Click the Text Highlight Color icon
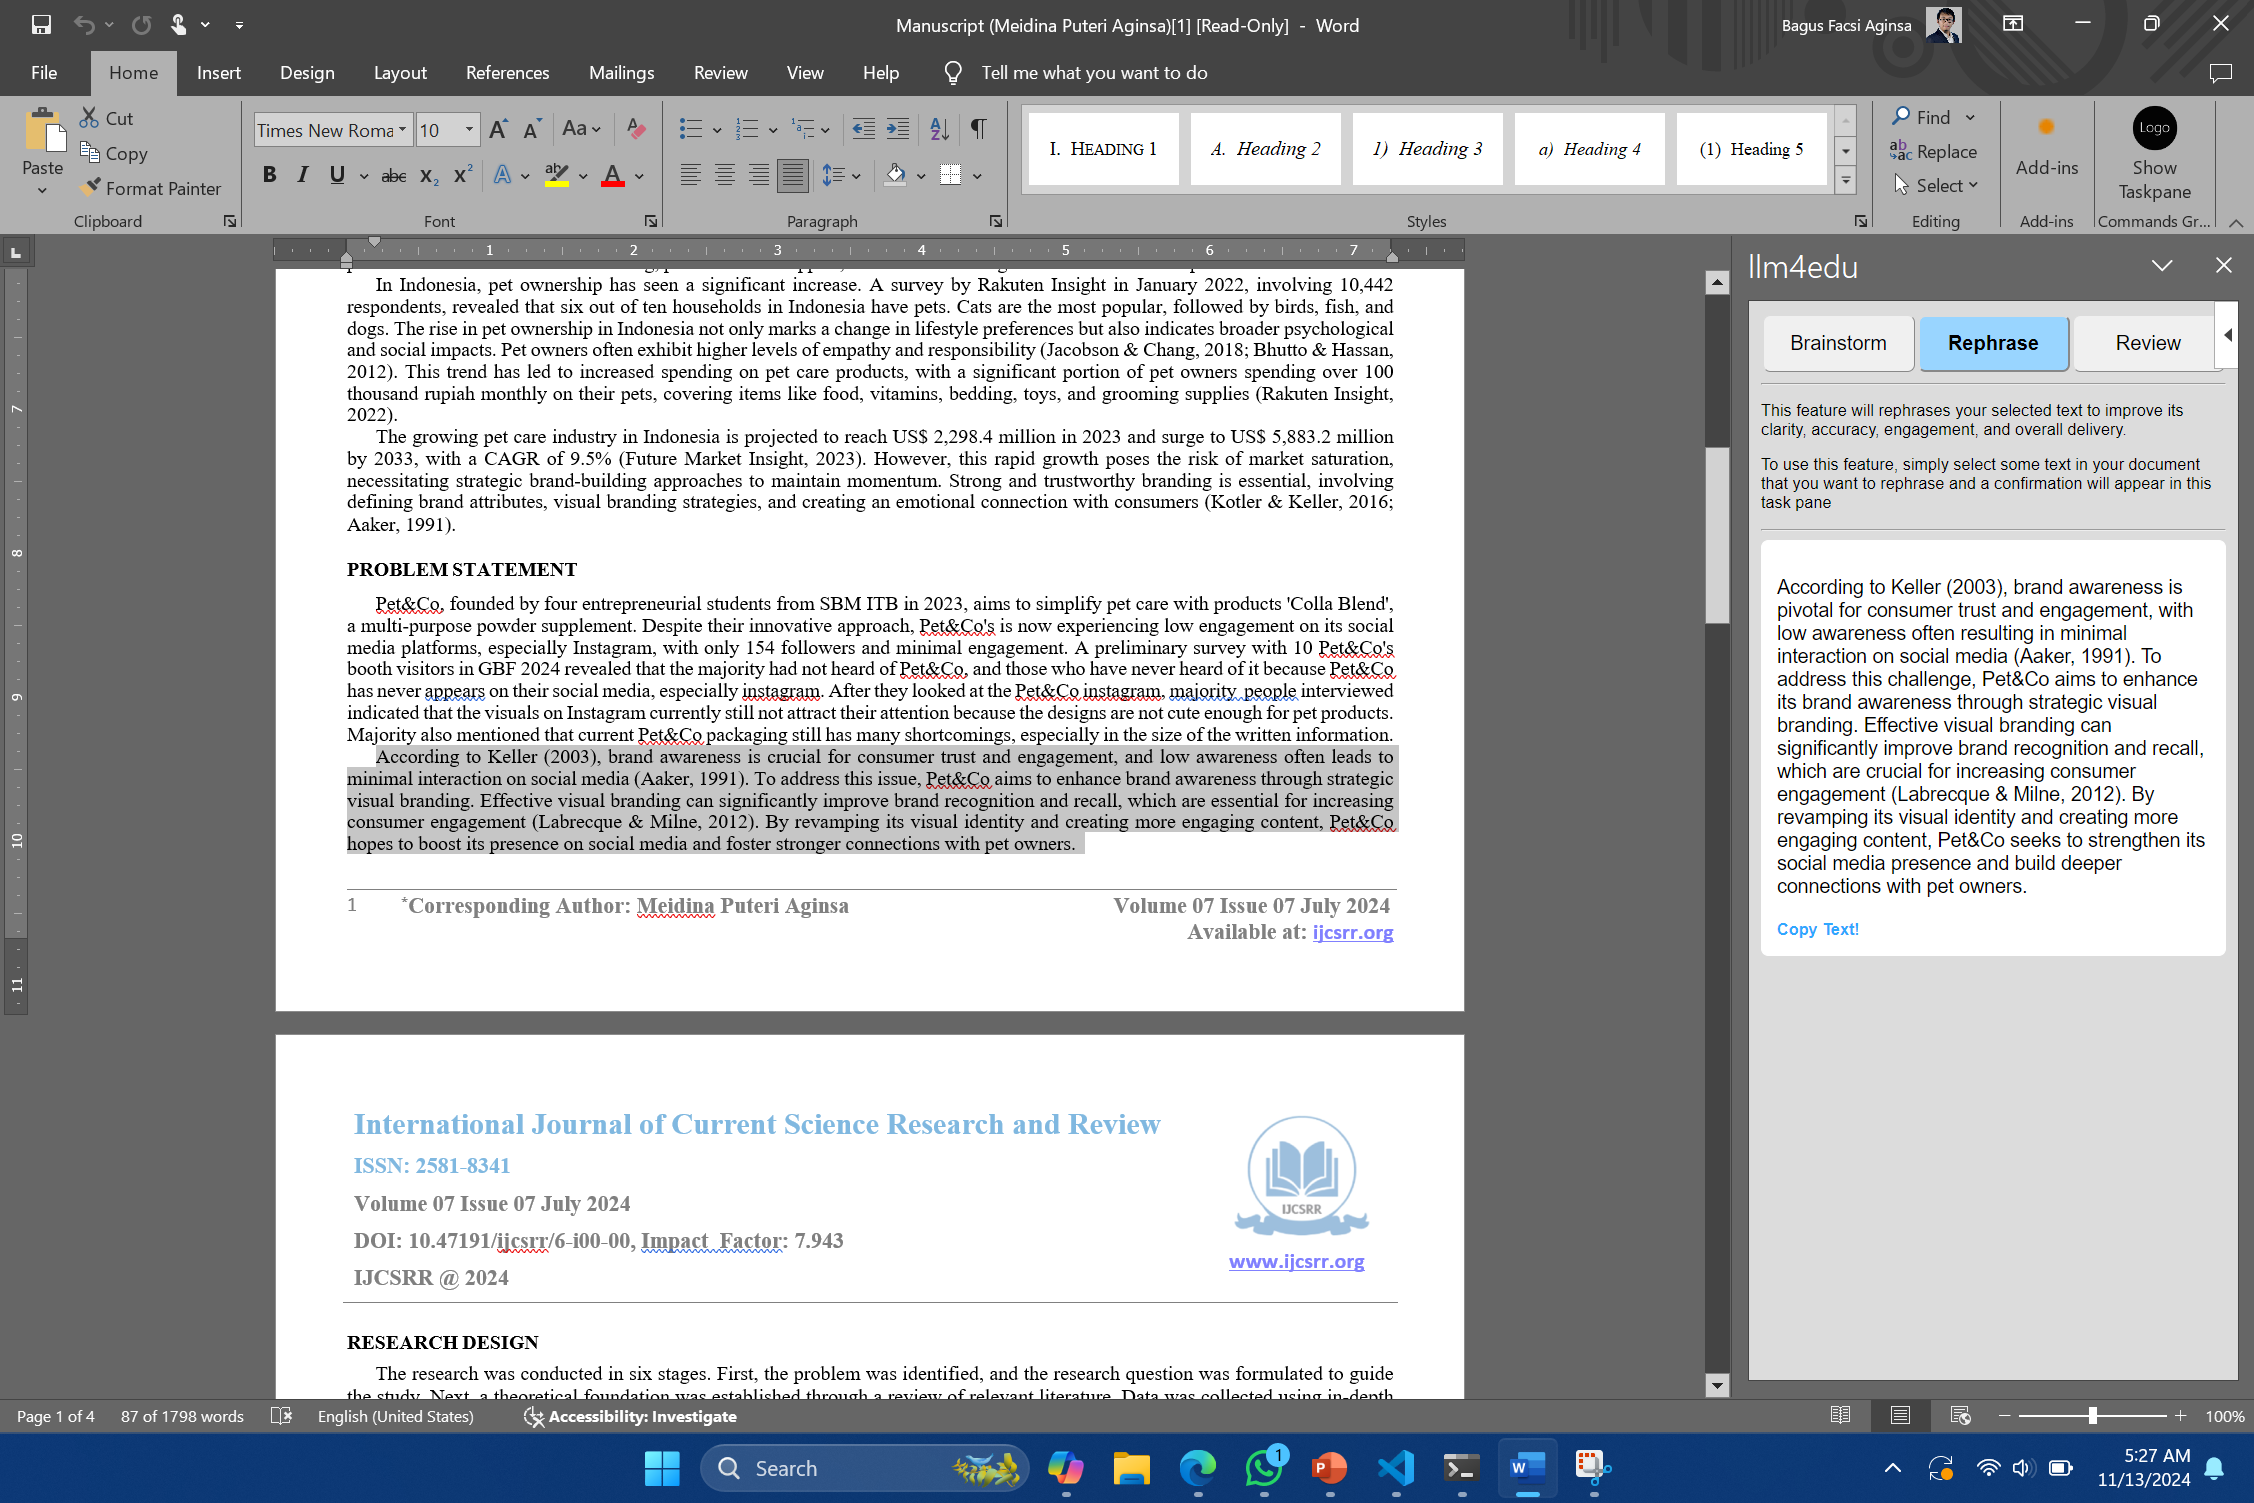 click(557, 175)
